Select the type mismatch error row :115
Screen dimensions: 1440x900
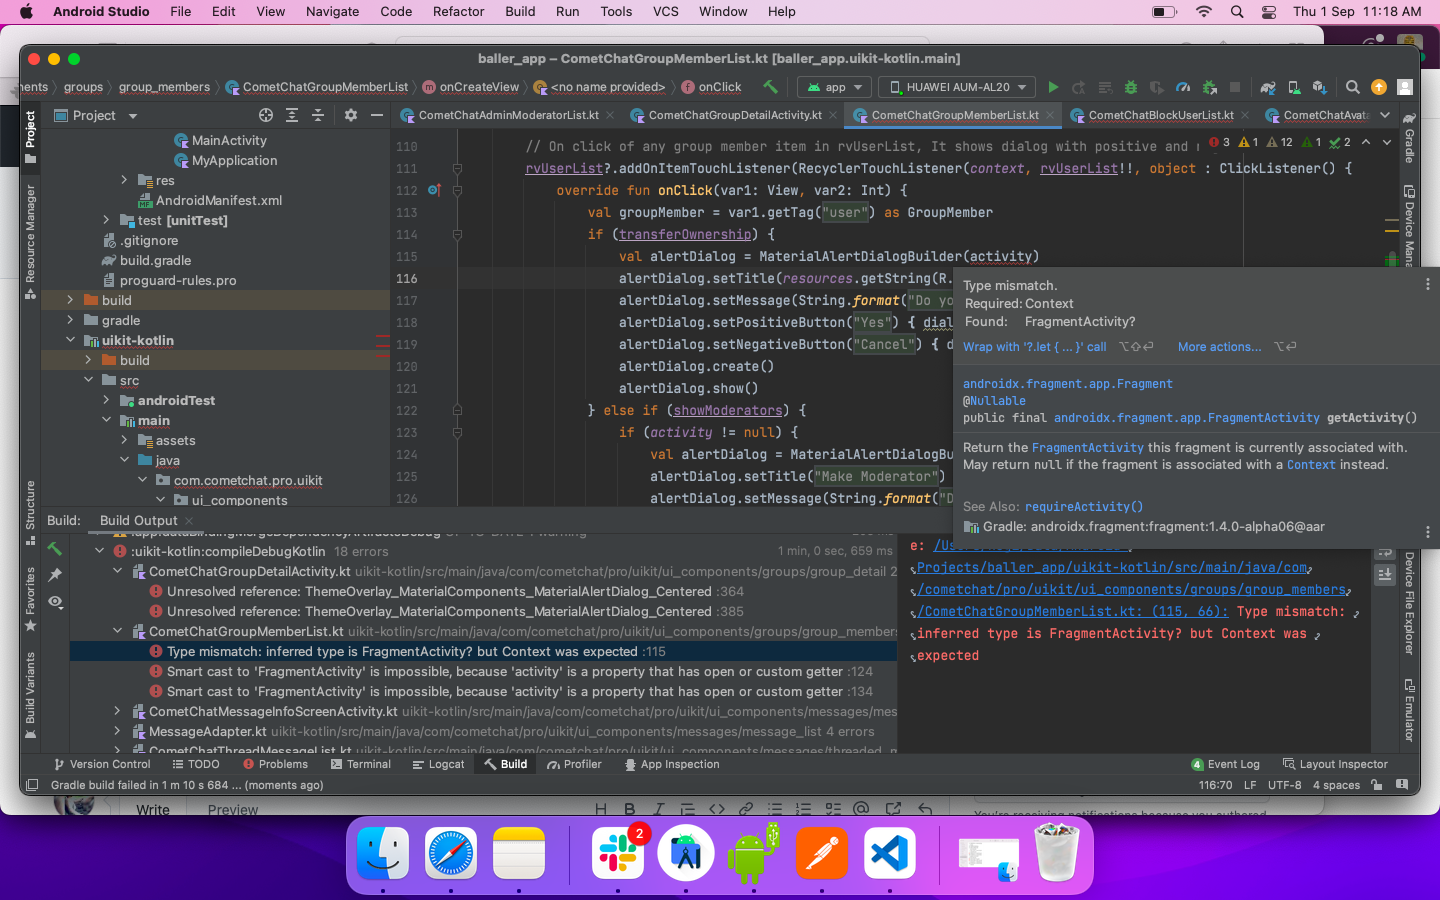click(x=483, y=651)
